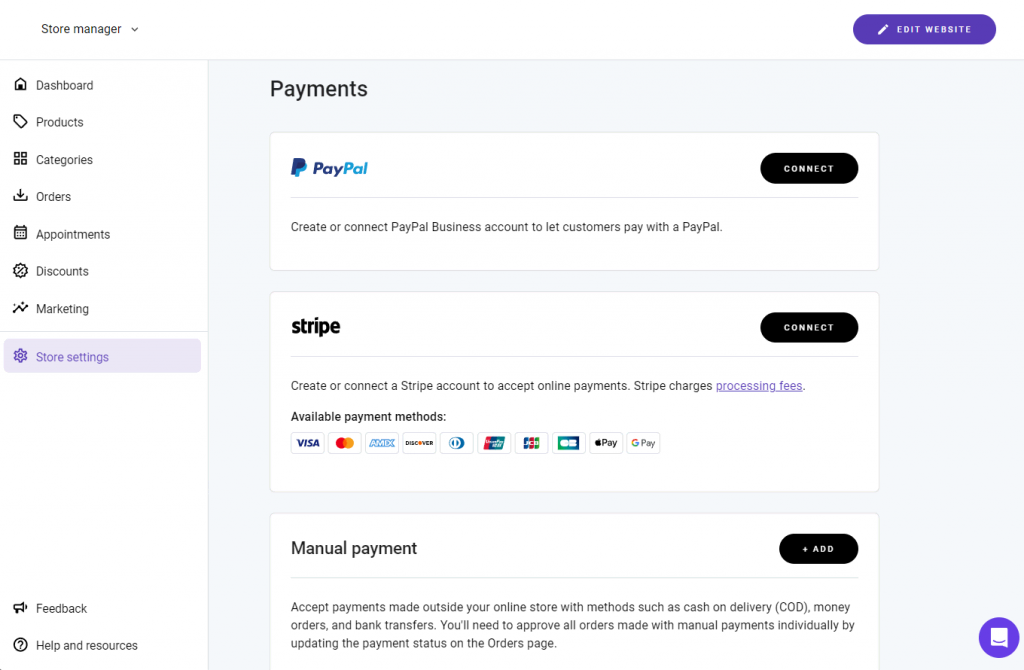
Task: Connect the Stripe account
Action: 808,327
